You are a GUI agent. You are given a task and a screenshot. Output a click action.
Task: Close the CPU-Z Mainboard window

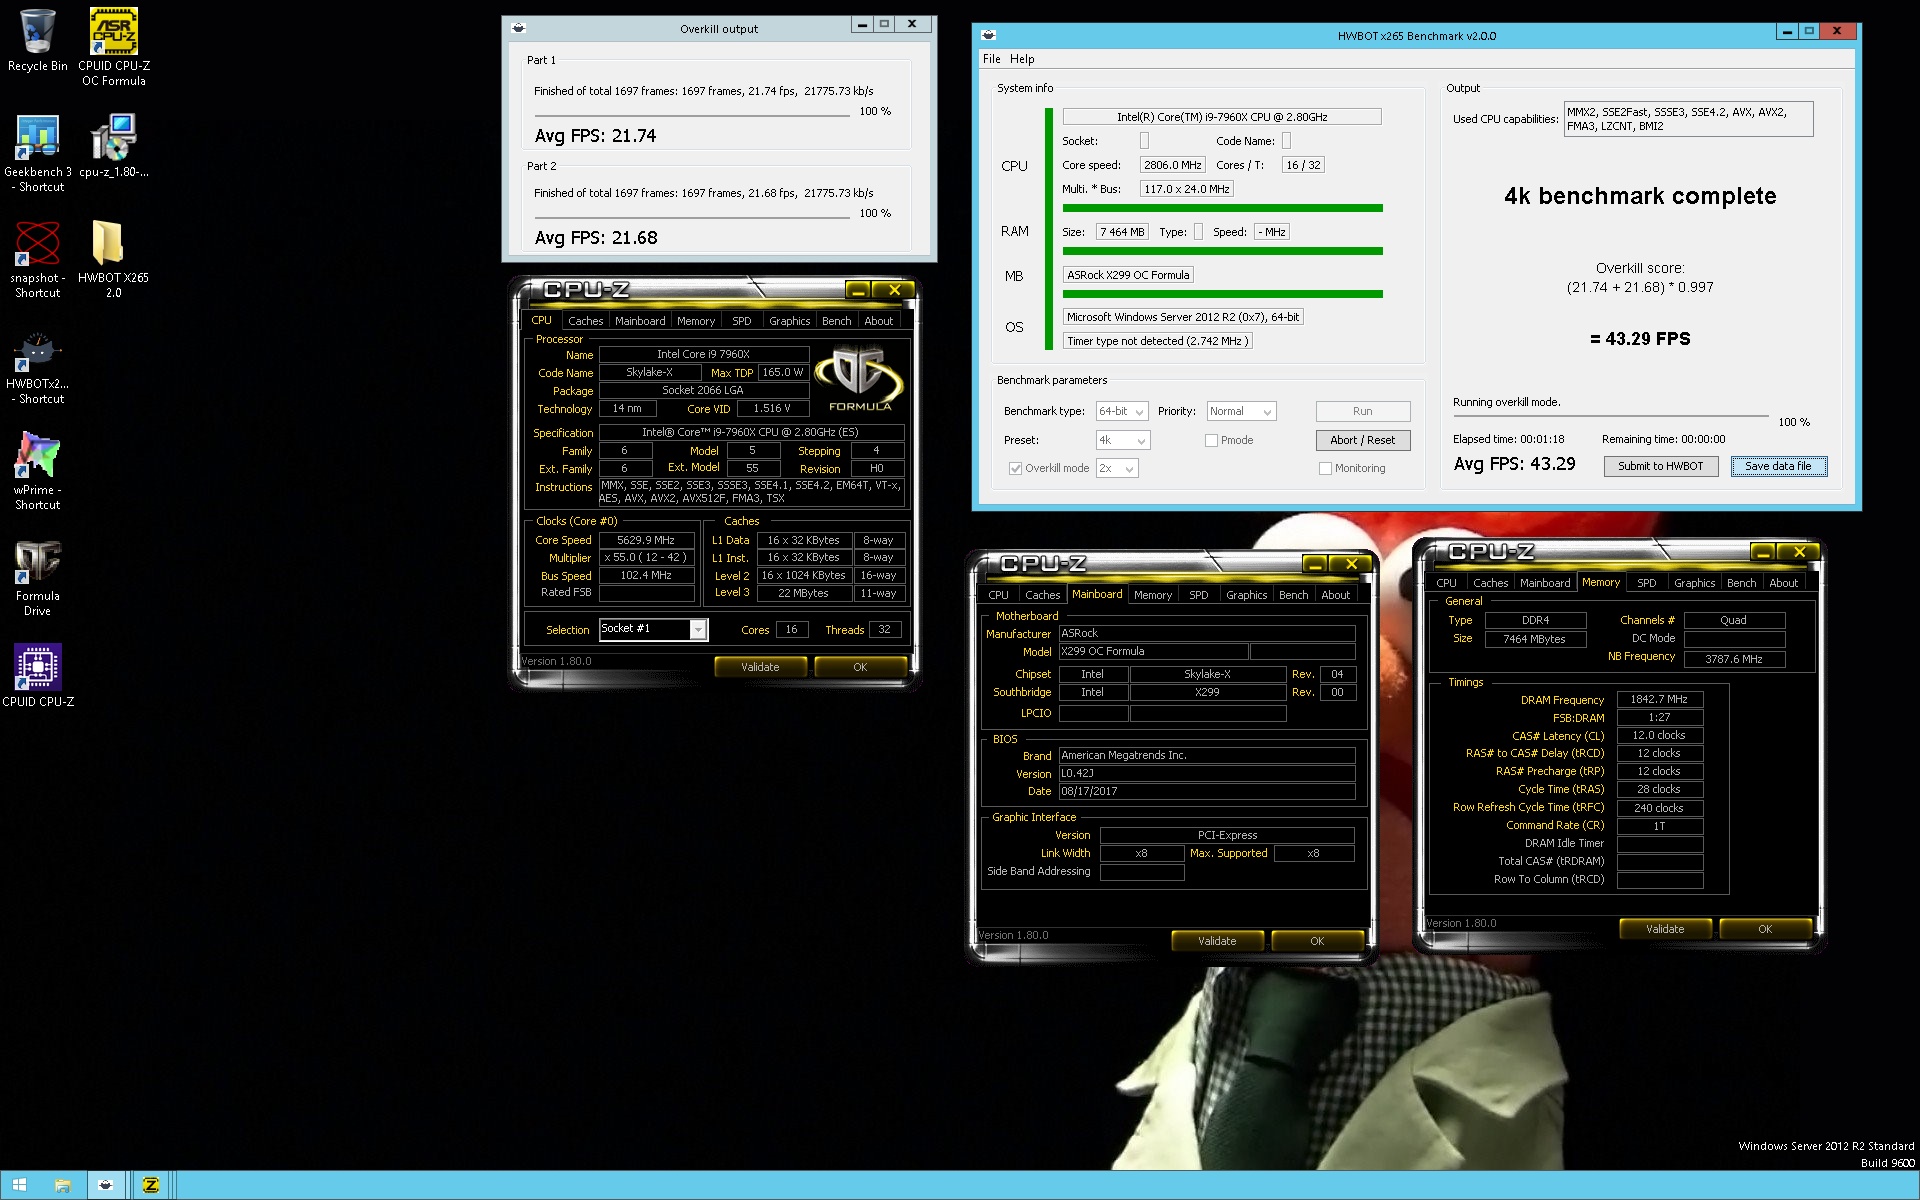[x=1351, y=564]
